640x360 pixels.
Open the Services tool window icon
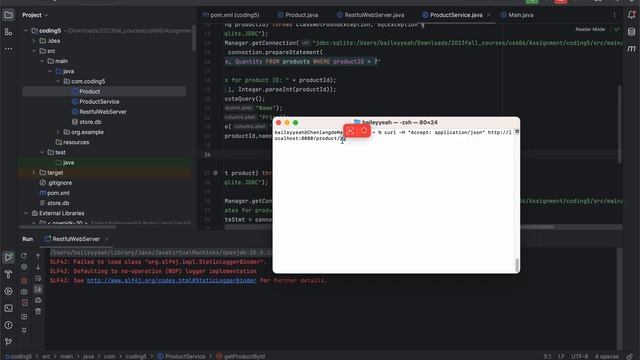pos(8,291)
